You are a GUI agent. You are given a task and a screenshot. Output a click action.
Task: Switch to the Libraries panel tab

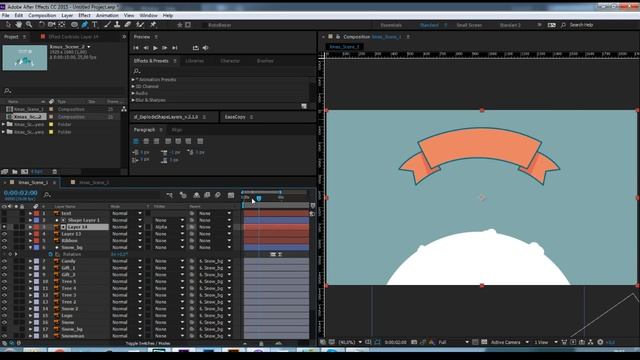(195, 61)
